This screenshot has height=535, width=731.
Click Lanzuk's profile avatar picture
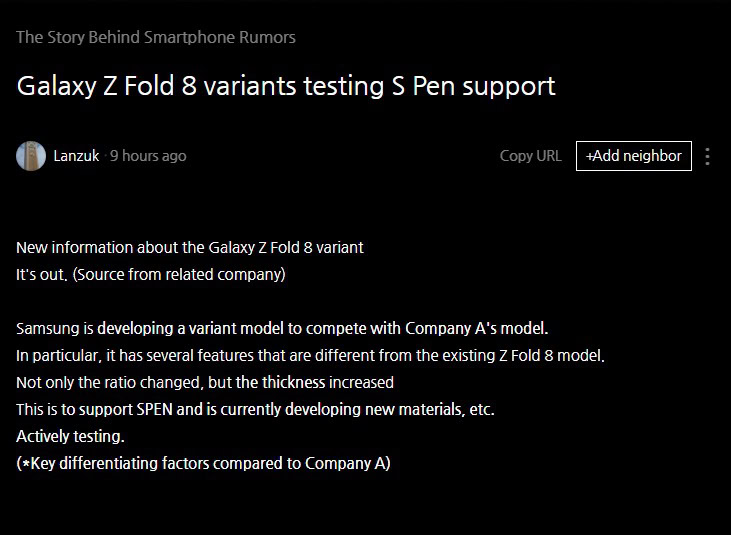(x=31, y=156)
